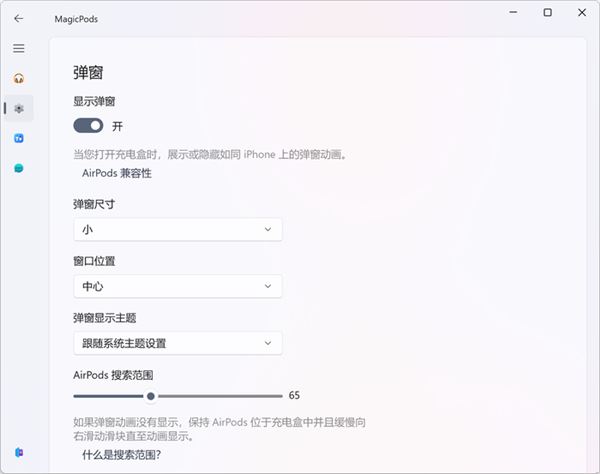Click the MagicPods window title
The image size is (600, 474).
(76, 19)
